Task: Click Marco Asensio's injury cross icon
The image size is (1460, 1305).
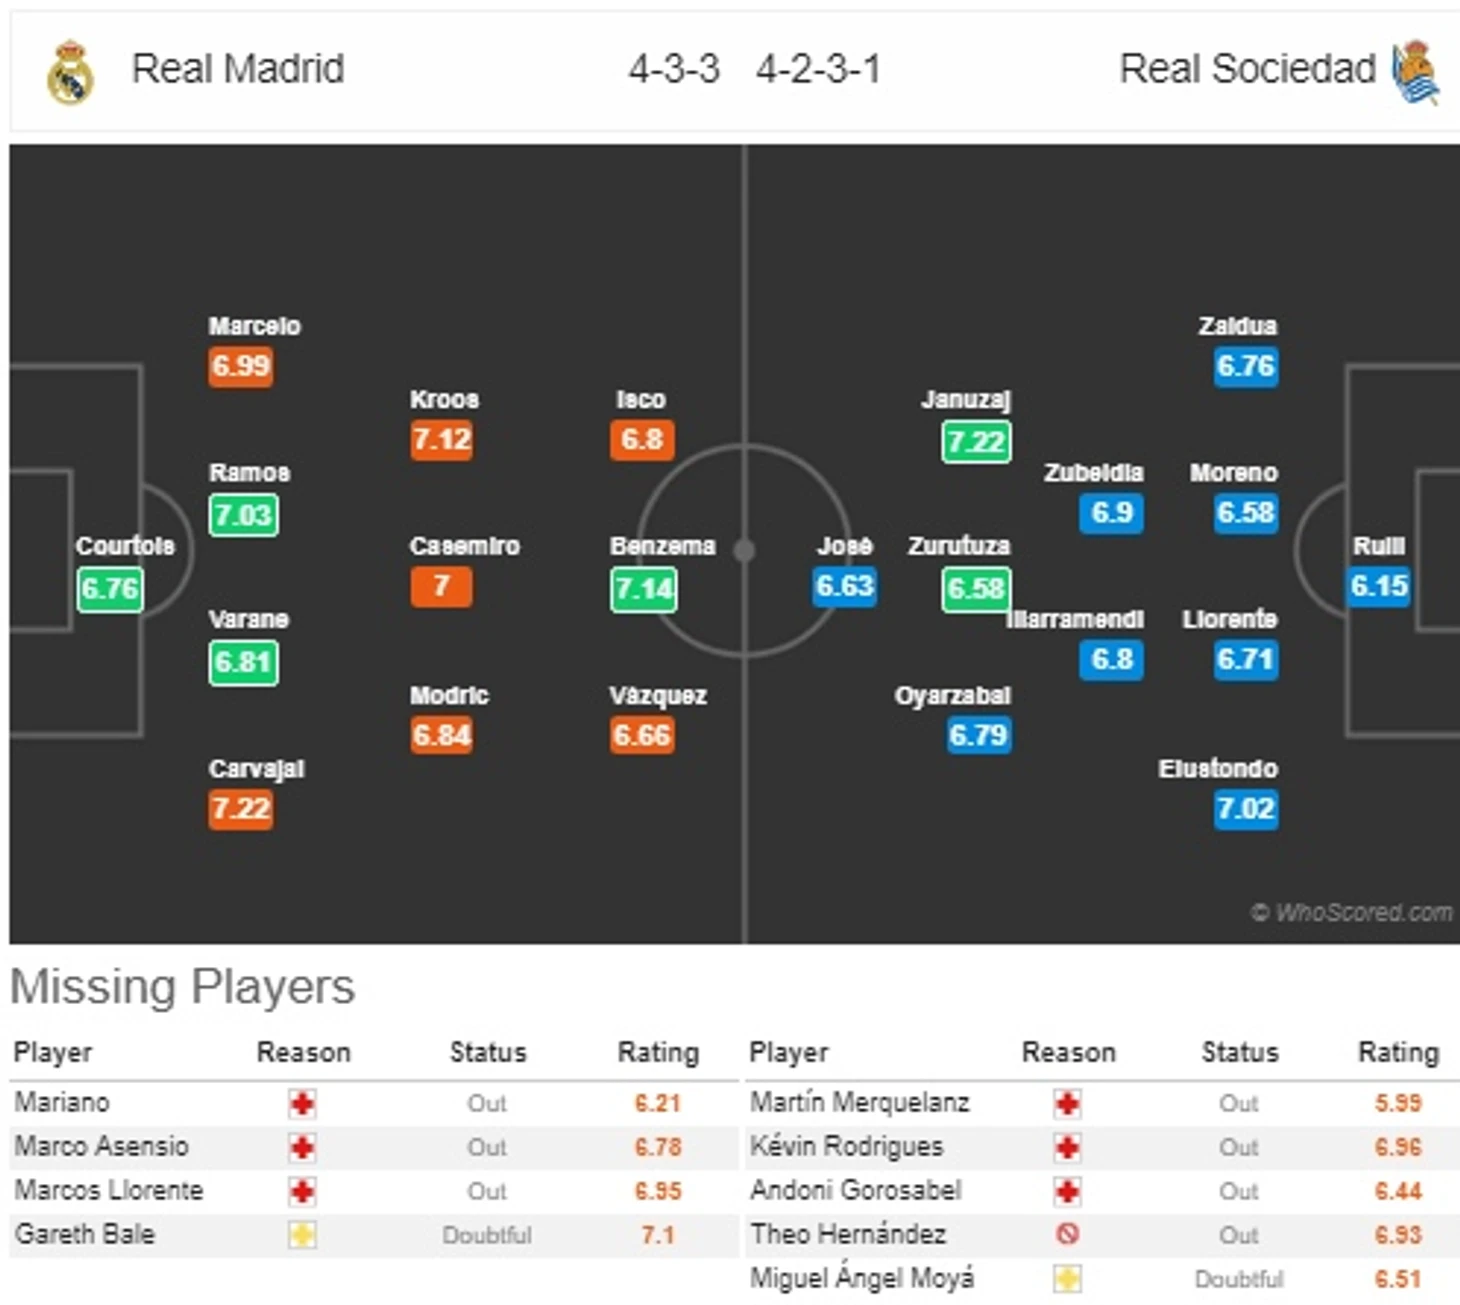Action: coord(302,1147)
